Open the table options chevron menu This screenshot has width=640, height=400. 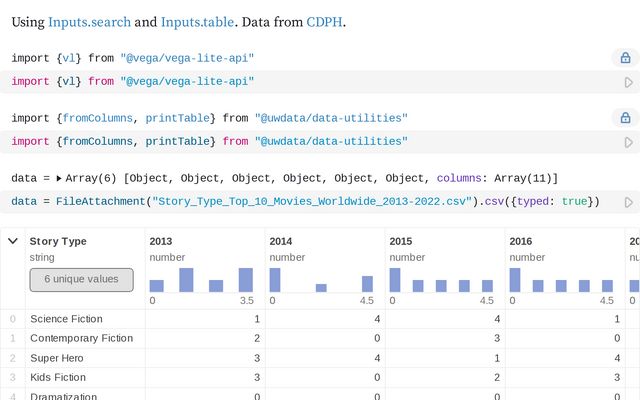12,241
